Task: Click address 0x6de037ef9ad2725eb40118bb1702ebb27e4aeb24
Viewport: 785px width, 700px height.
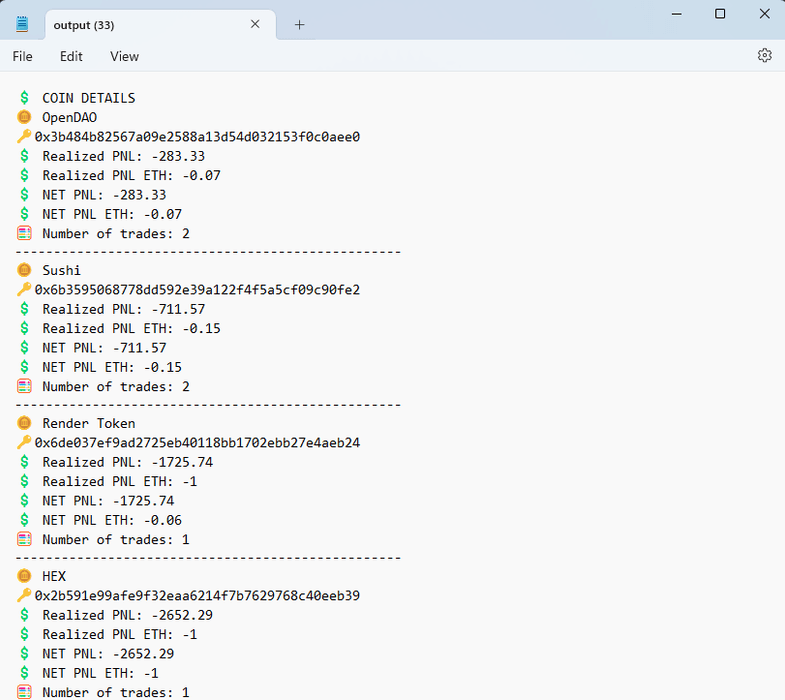Action: 197,443
